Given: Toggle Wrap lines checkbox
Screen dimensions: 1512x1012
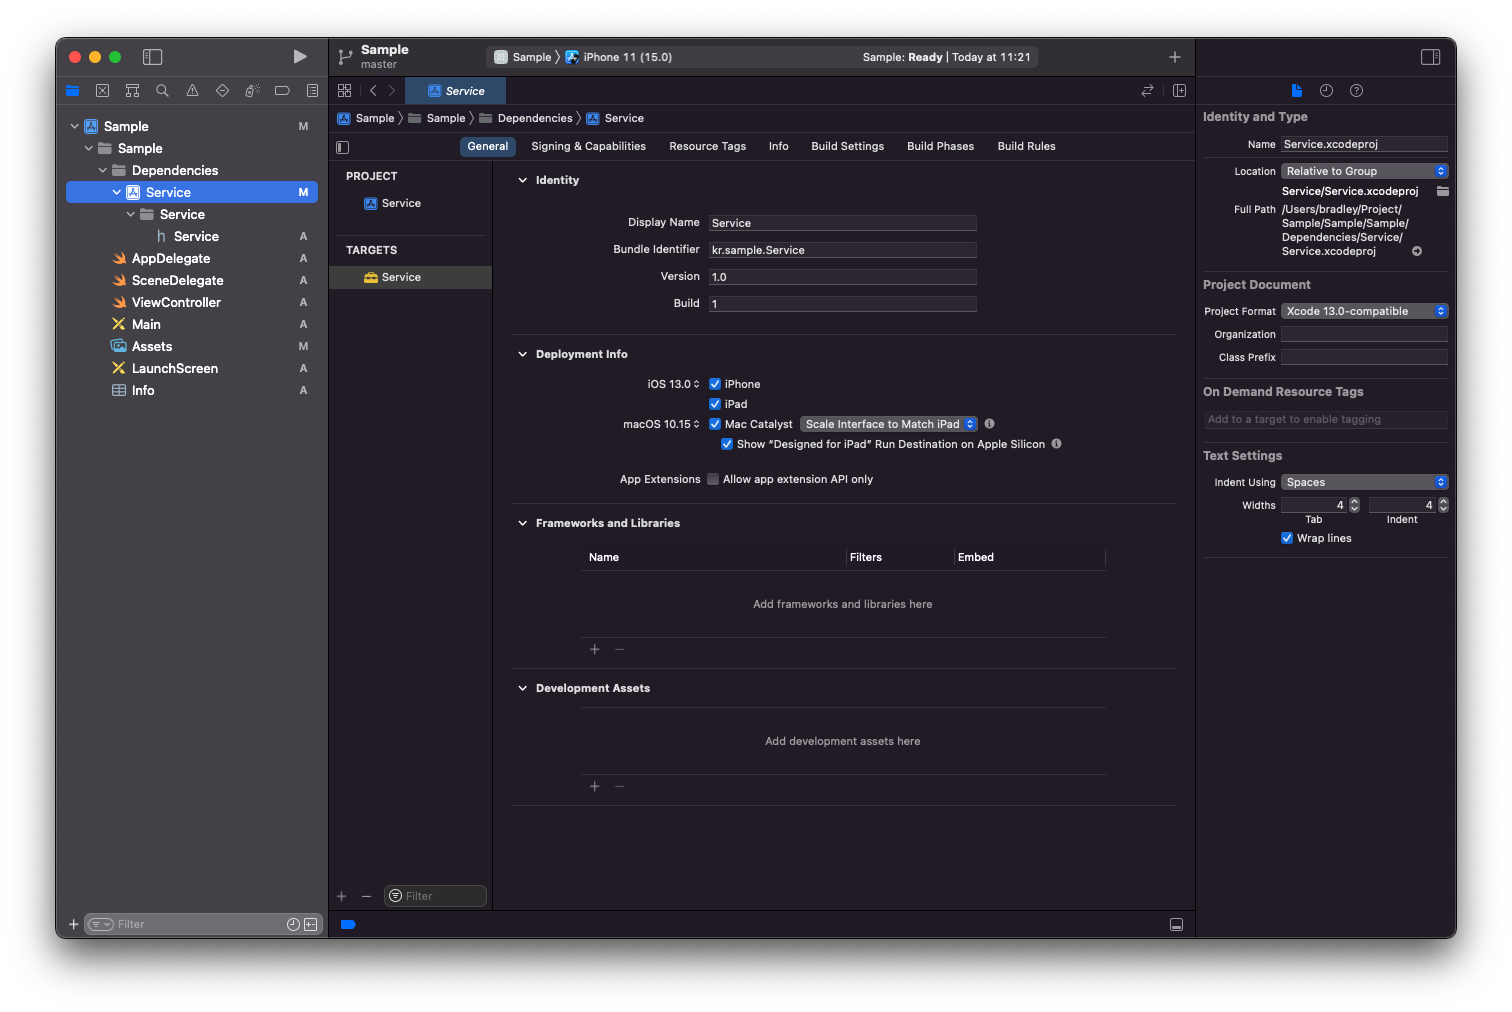Looking at the screenshot, I should pyautogui.click(x=1287, y=538).
